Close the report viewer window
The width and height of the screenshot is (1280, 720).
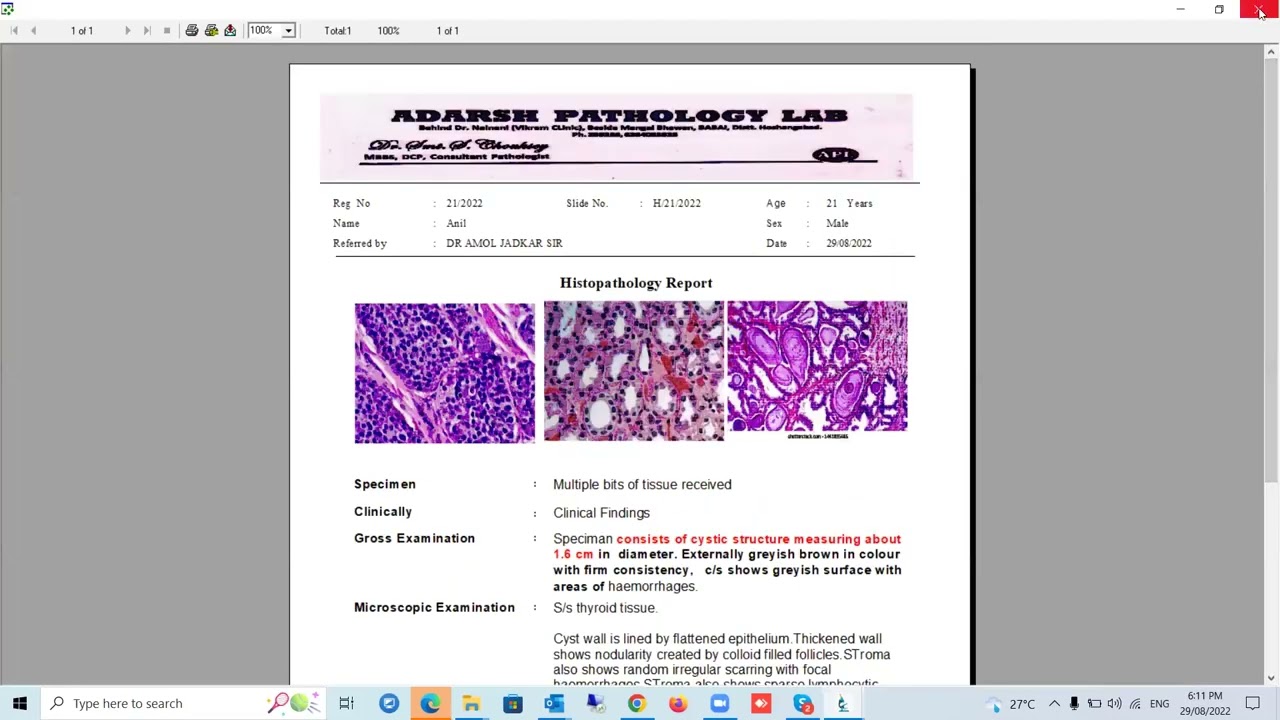[1259, 9]
